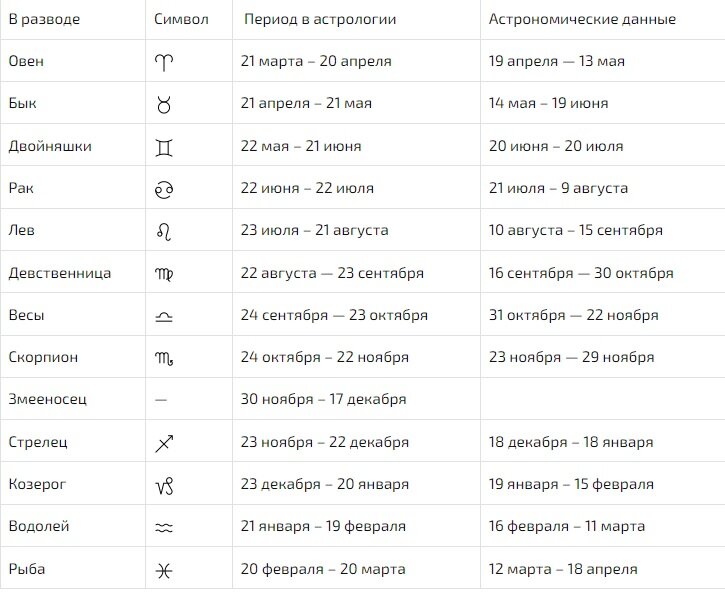Click the Scorpio symbol next to Скорпион
Image resolution: width=725 pixels, height=604 pixels.
[x=164, y=358]
